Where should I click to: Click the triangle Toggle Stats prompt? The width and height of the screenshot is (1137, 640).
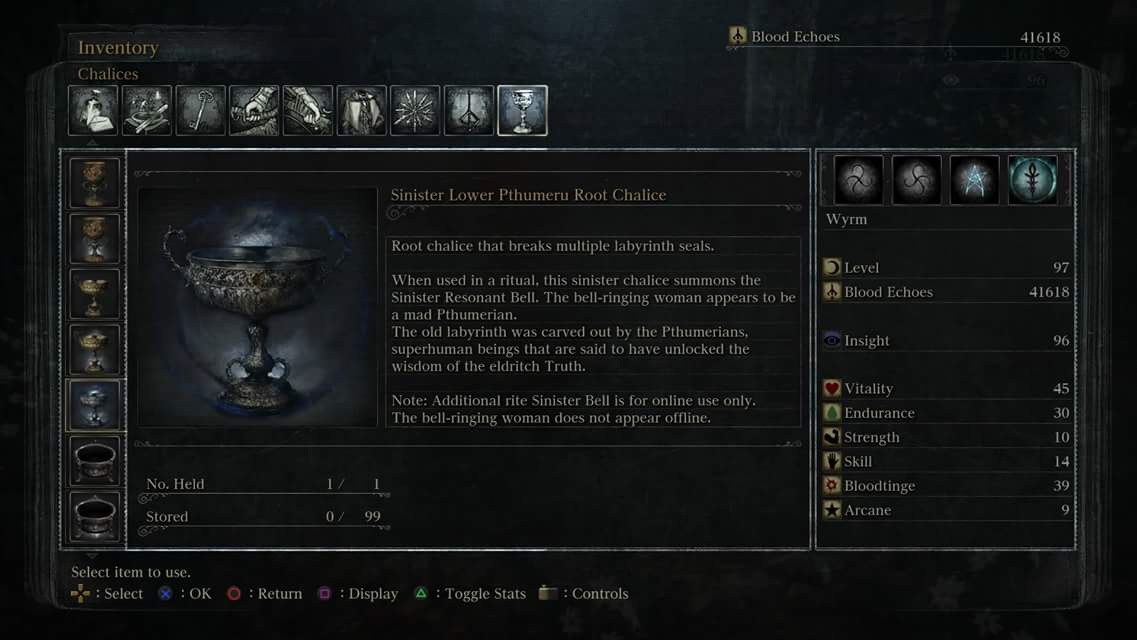[470, 593]
